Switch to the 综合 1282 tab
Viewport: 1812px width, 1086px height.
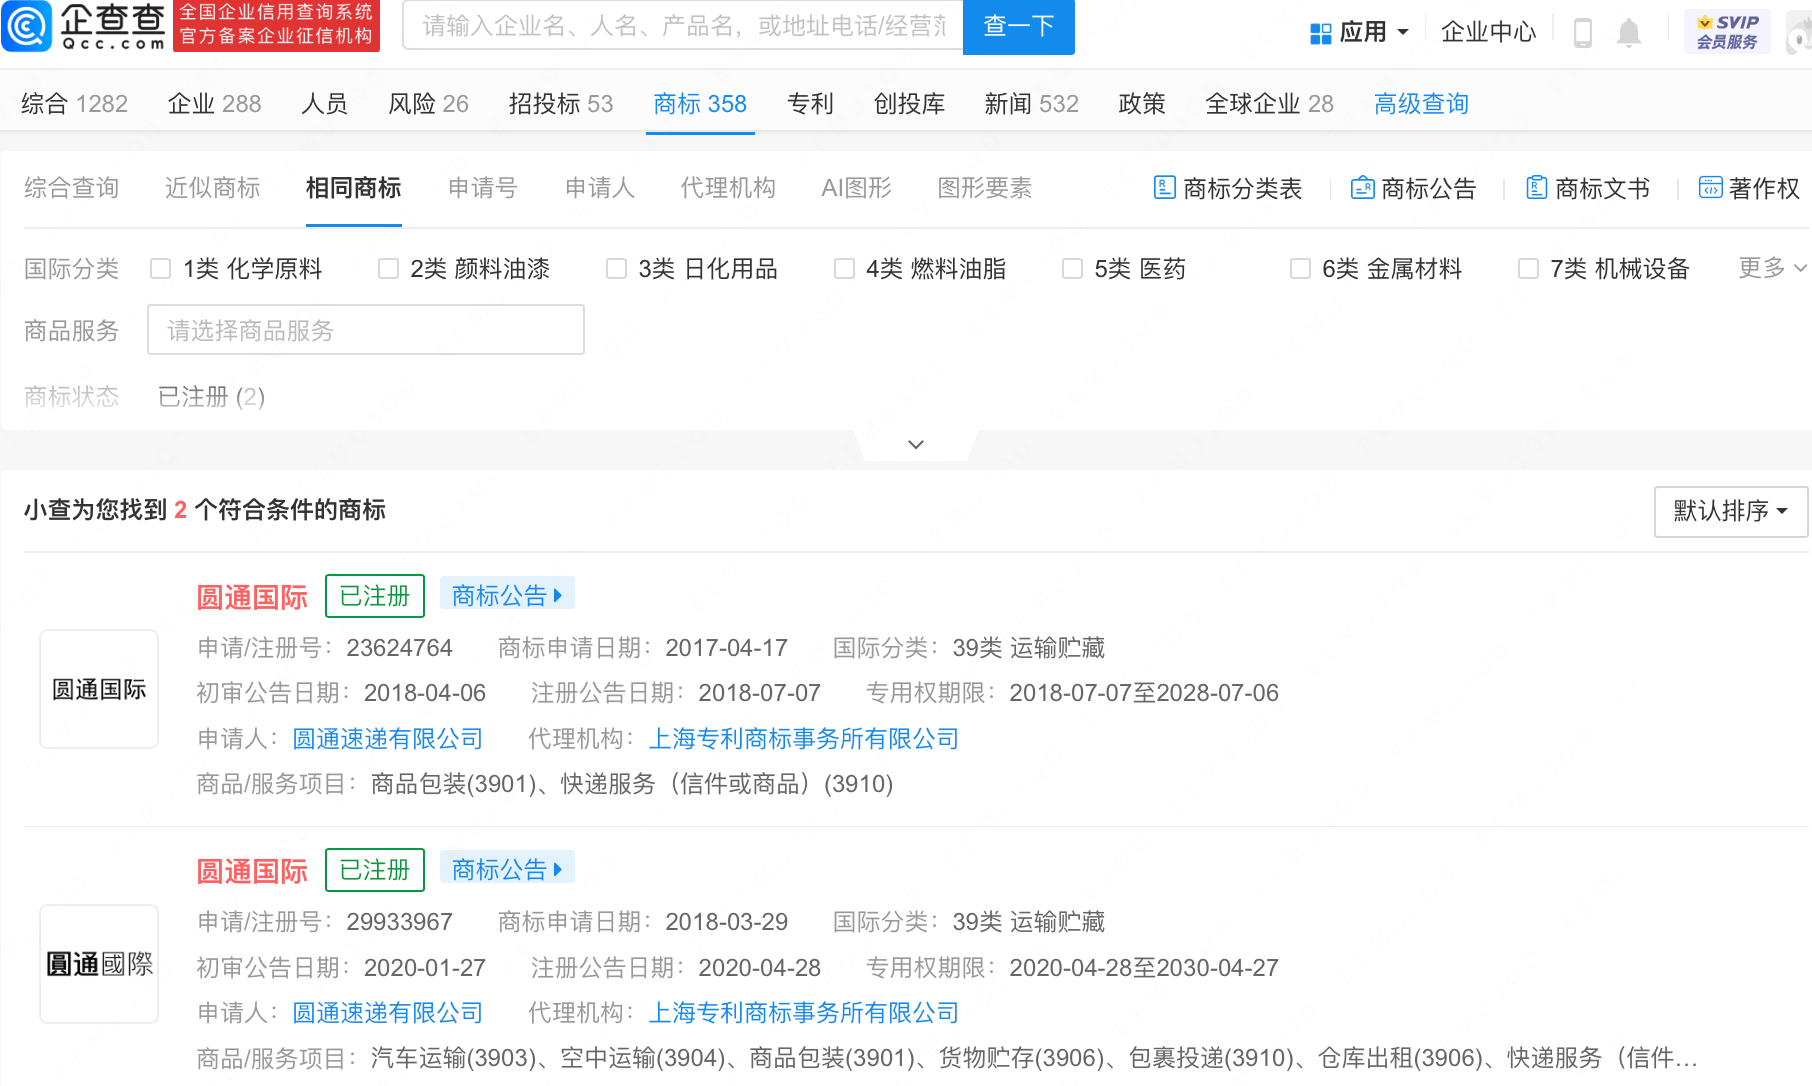coord(75,104)
